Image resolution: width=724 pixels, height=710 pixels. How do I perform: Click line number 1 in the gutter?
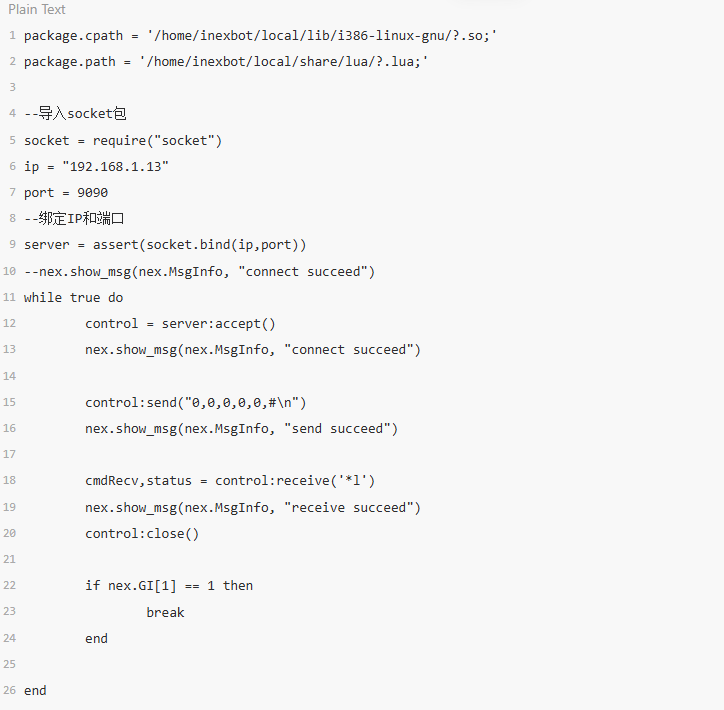point(11,36)
